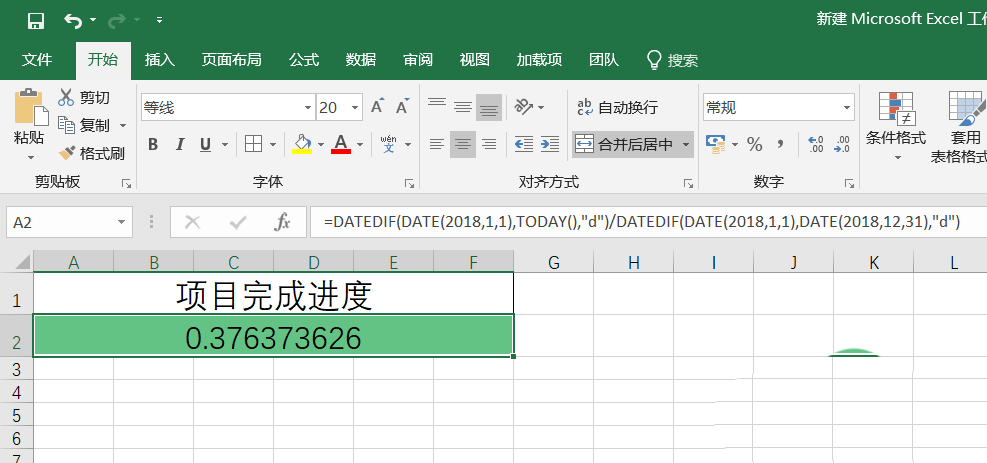This screenshot has height=463, width=987.
Task: Select Bottom Align icon
Action: click(x=489, y=107)
